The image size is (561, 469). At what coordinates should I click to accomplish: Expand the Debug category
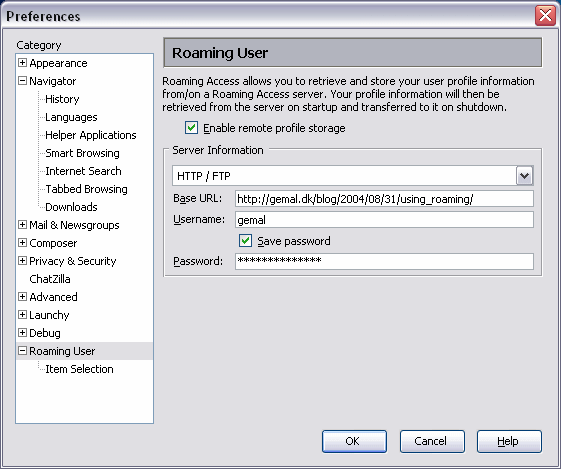coord(22,332)
